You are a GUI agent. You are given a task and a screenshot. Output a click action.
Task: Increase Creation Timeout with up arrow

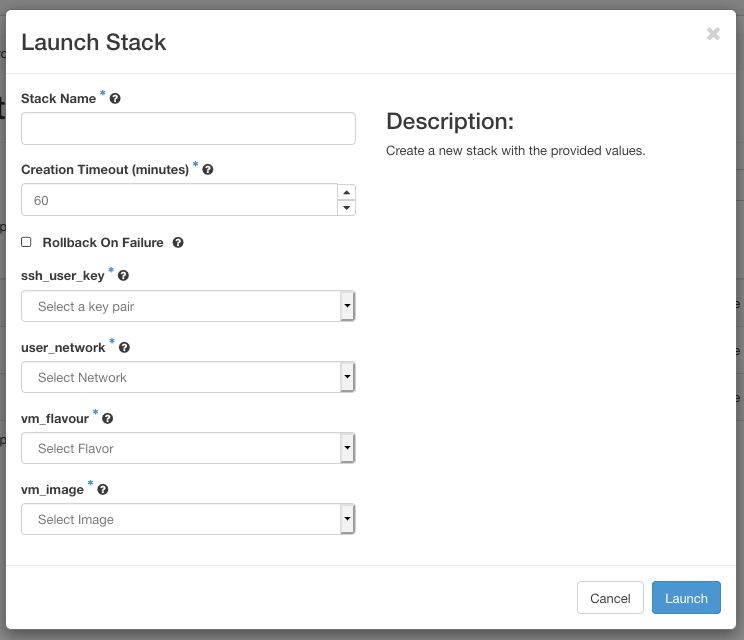tap(346, 192)
